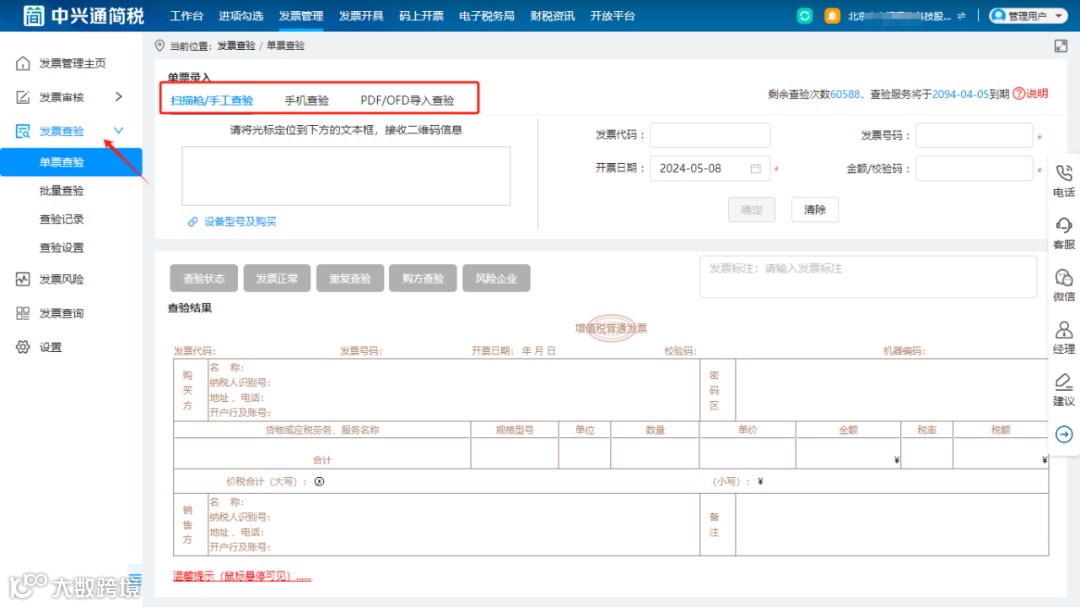The image size is (1080, 607).
Task: Switch to 手机查验 tab
Action: point(307,101)
